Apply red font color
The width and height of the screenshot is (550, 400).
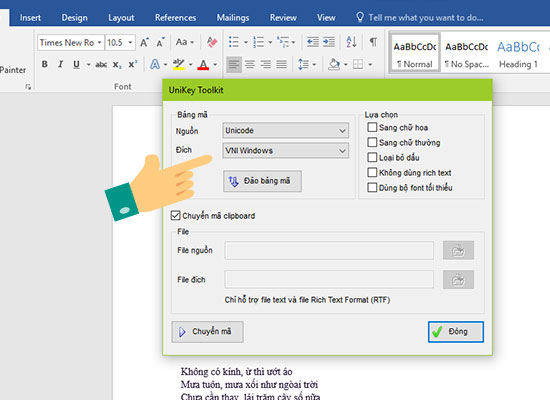click(203, 64)
